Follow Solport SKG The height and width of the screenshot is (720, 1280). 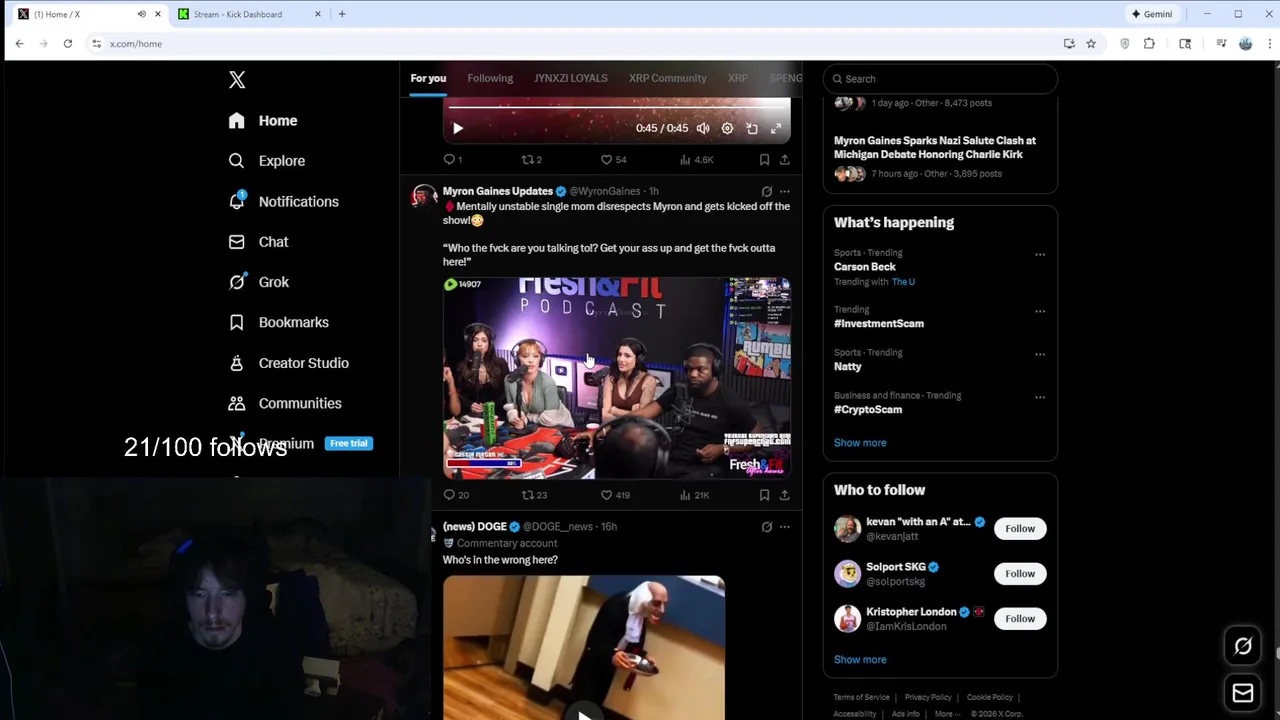click(x=1020, y=573)
